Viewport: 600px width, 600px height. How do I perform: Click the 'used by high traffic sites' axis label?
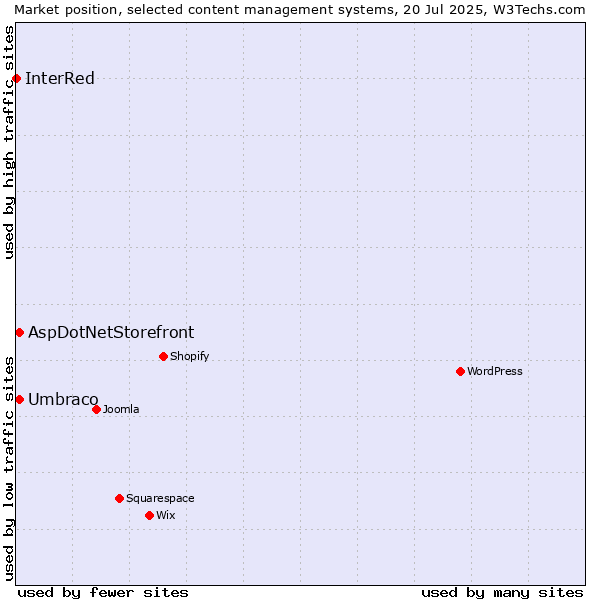(8, 142)
